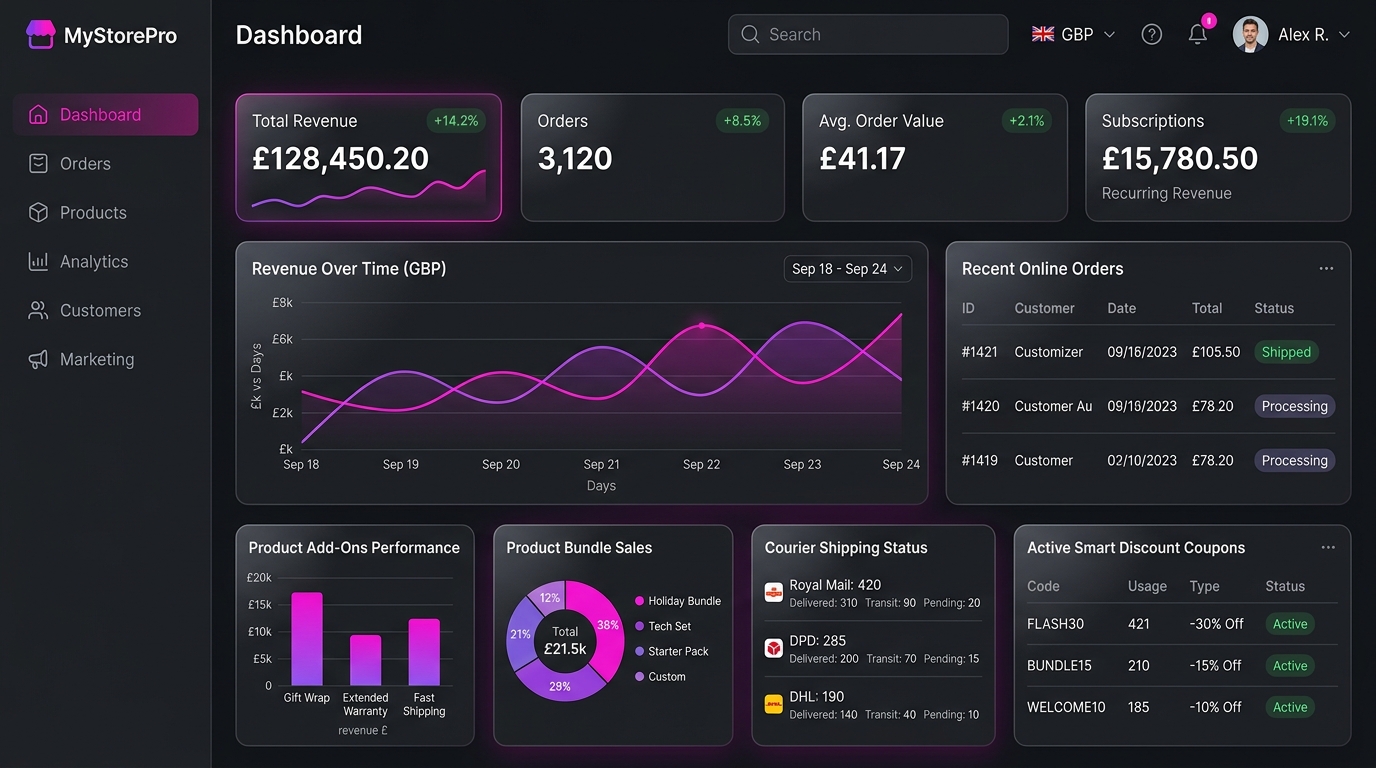Click the UK flag currency icon

(1043, 34)
